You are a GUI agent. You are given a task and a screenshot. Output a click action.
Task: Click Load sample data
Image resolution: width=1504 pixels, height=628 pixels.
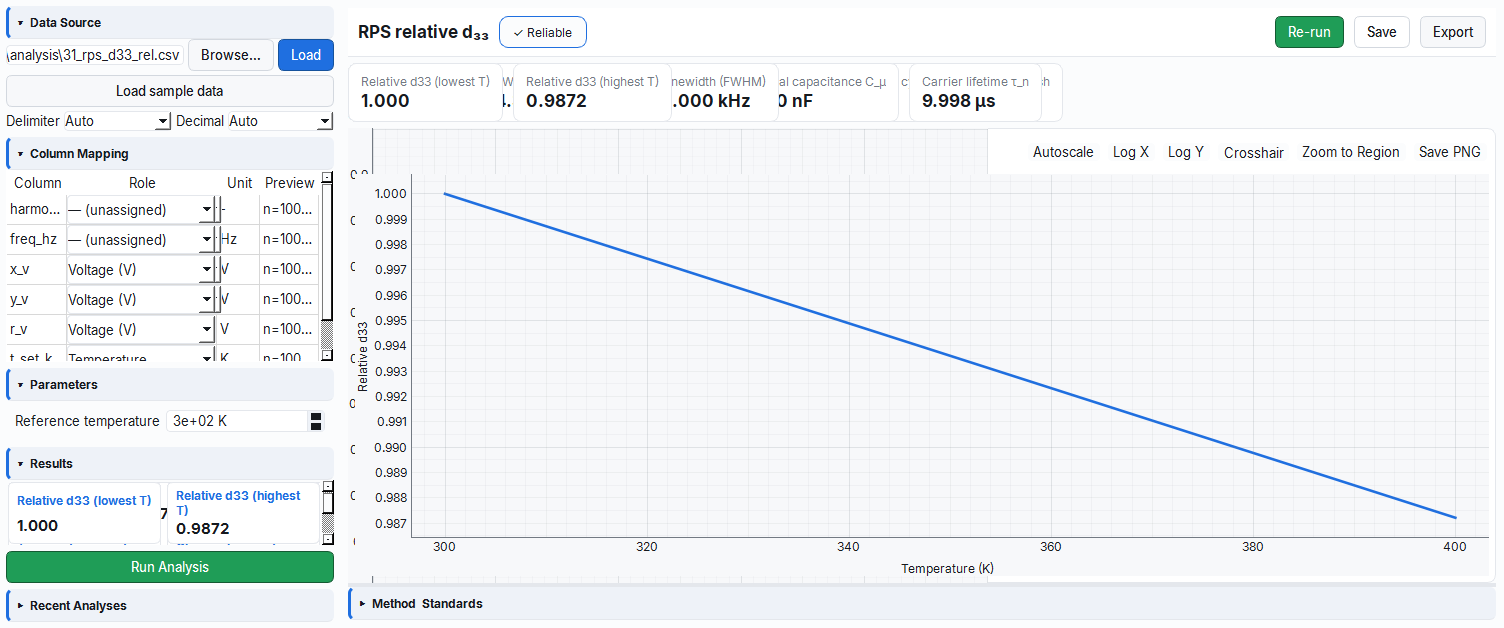pyautogui.click(x=170, y=91)
